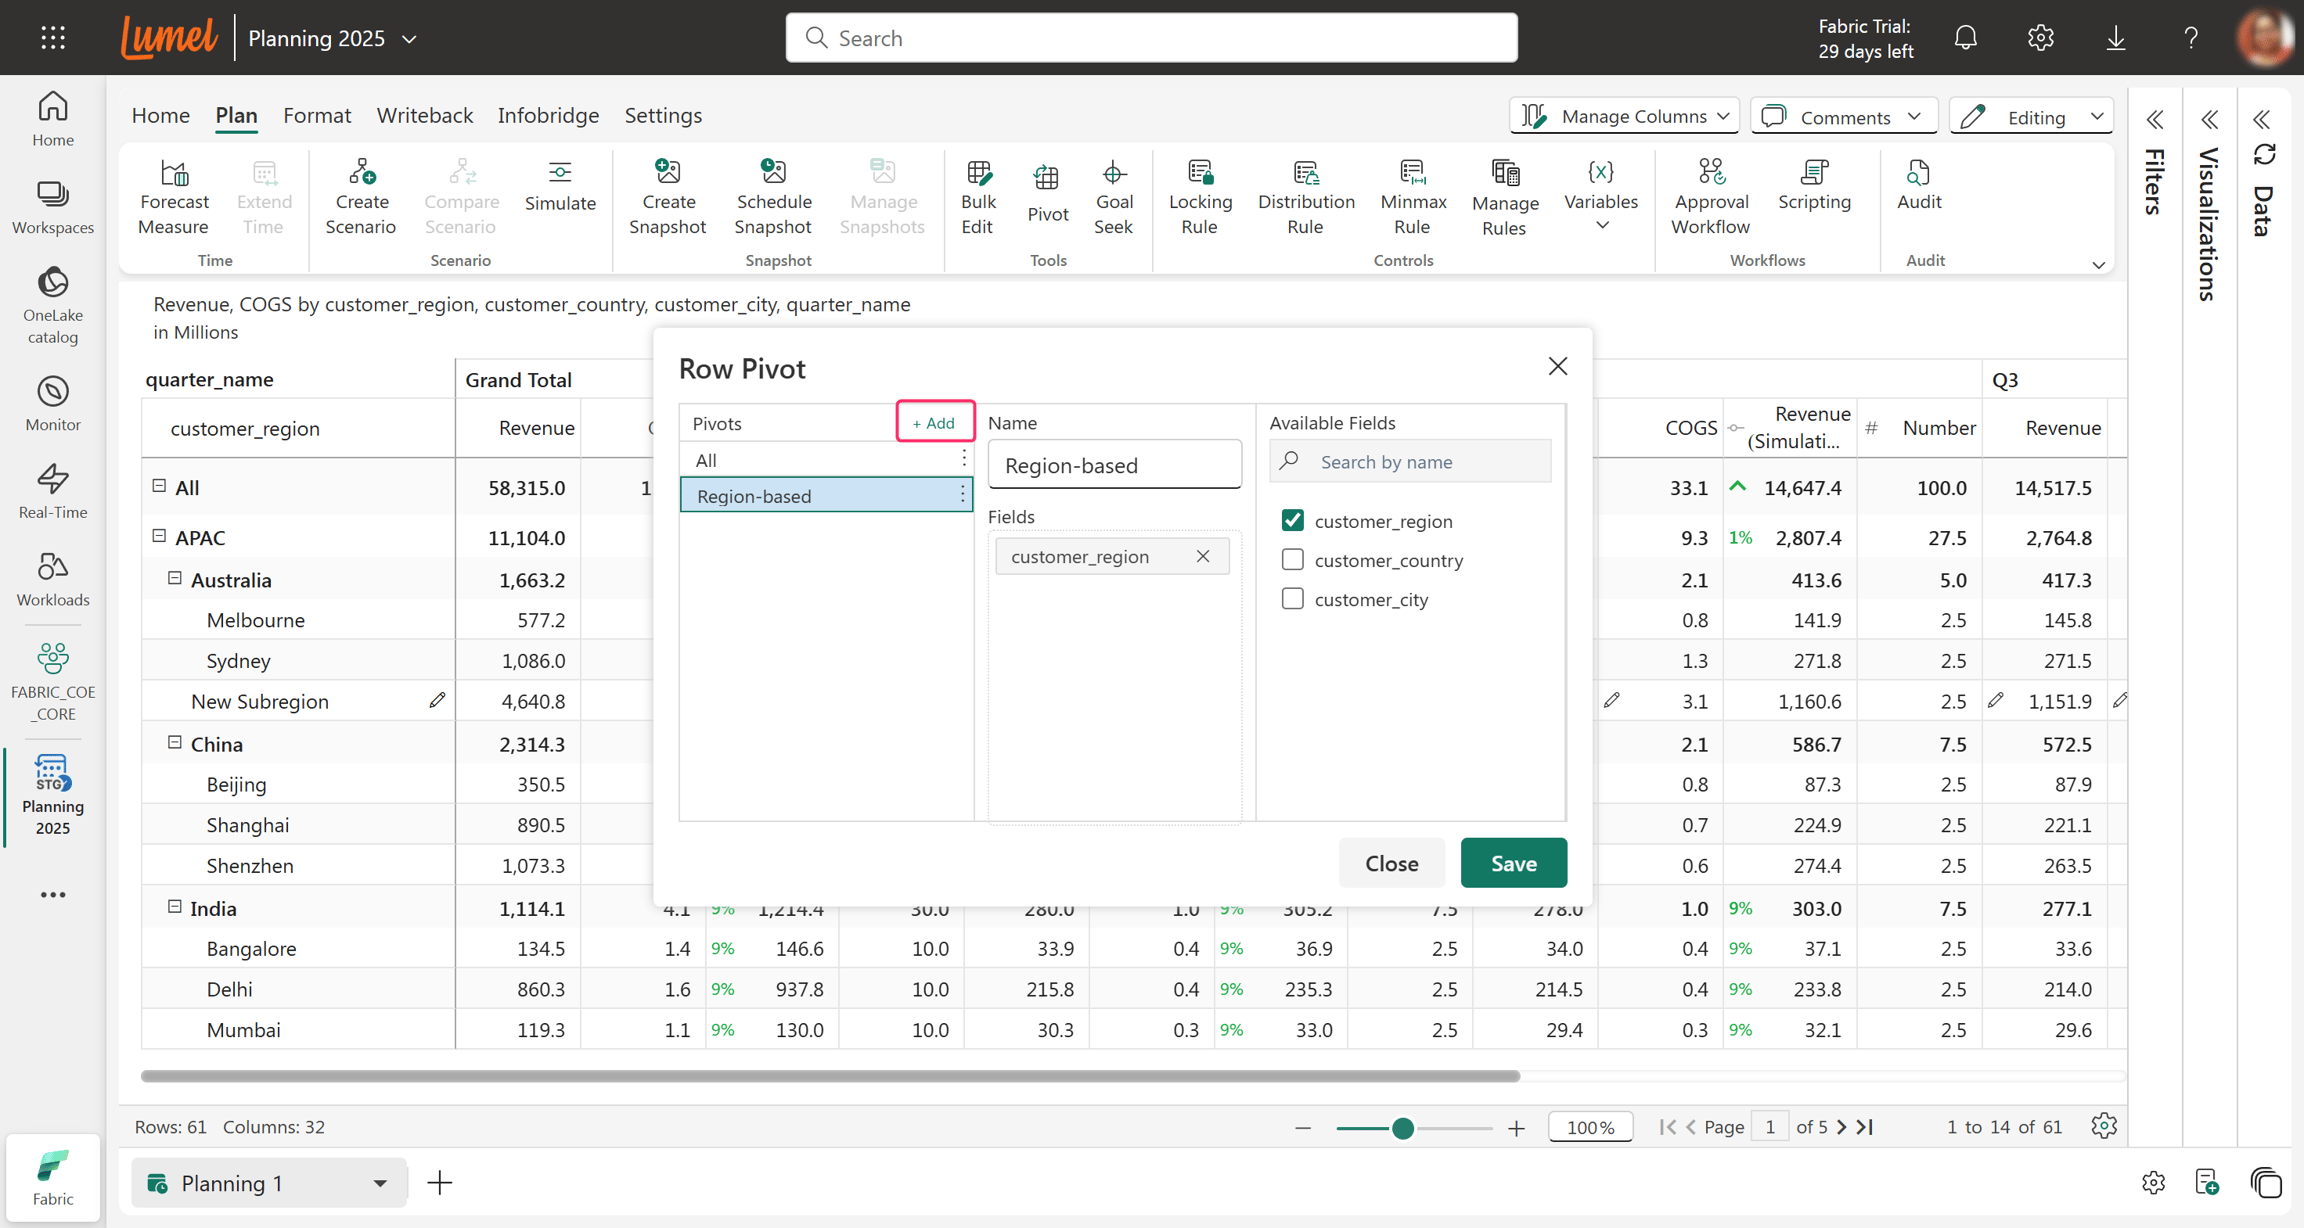
Task: Switch to the Writeback tab
Action: 424,115
